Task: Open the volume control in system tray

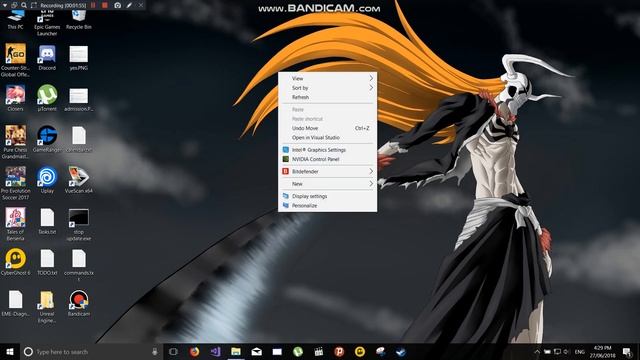Action: [x=566, y=351]
